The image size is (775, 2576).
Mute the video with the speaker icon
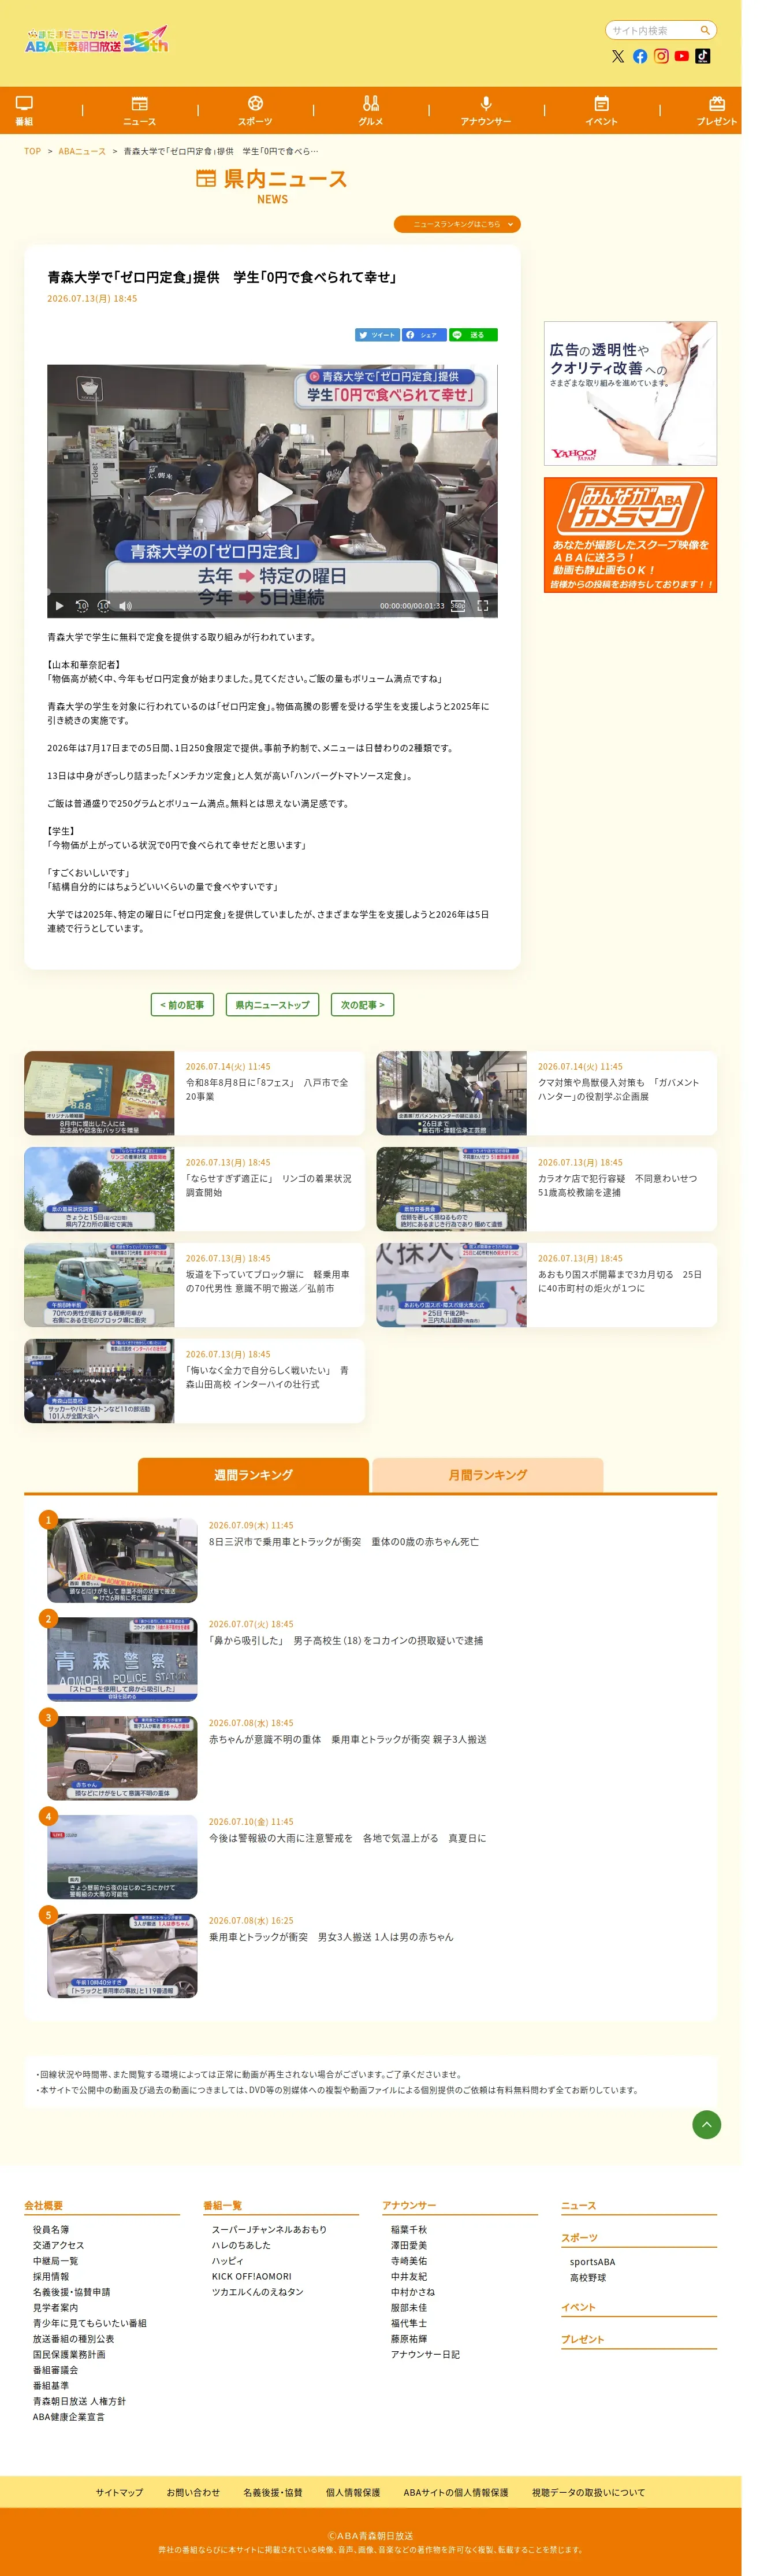[125, 606]
